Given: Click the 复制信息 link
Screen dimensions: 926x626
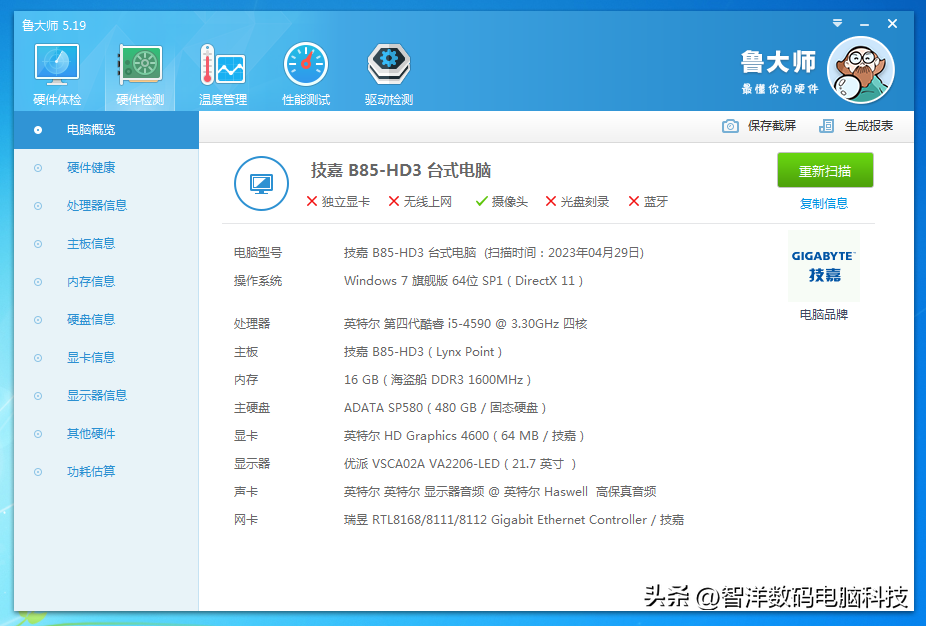Looking at the screenshot, I should pyautogui.click(x=823, y=204).
